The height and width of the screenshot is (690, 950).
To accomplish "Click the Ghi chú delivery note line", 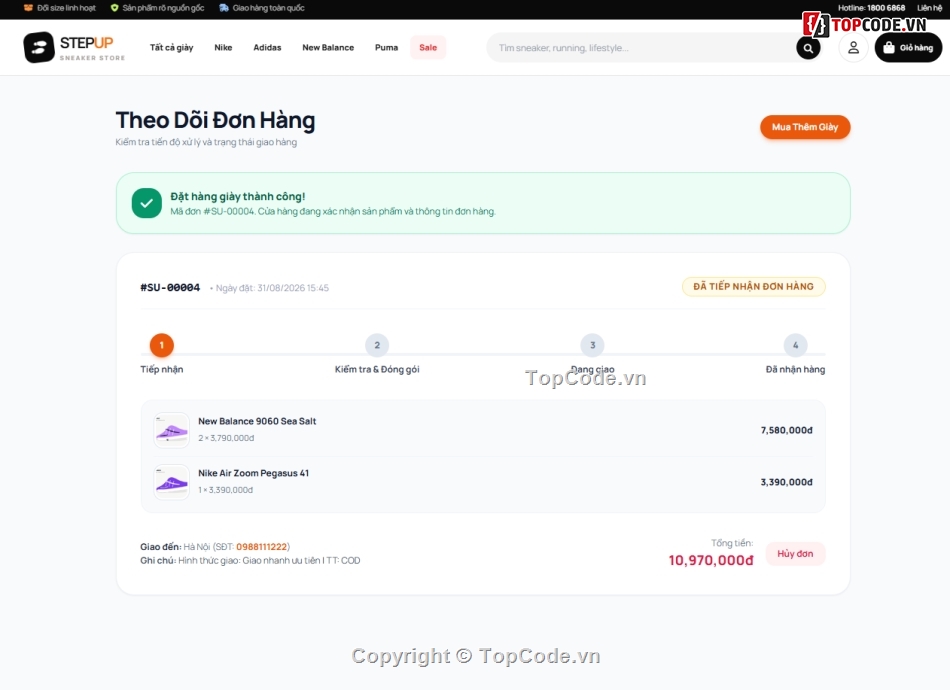I will pos(250,560).
